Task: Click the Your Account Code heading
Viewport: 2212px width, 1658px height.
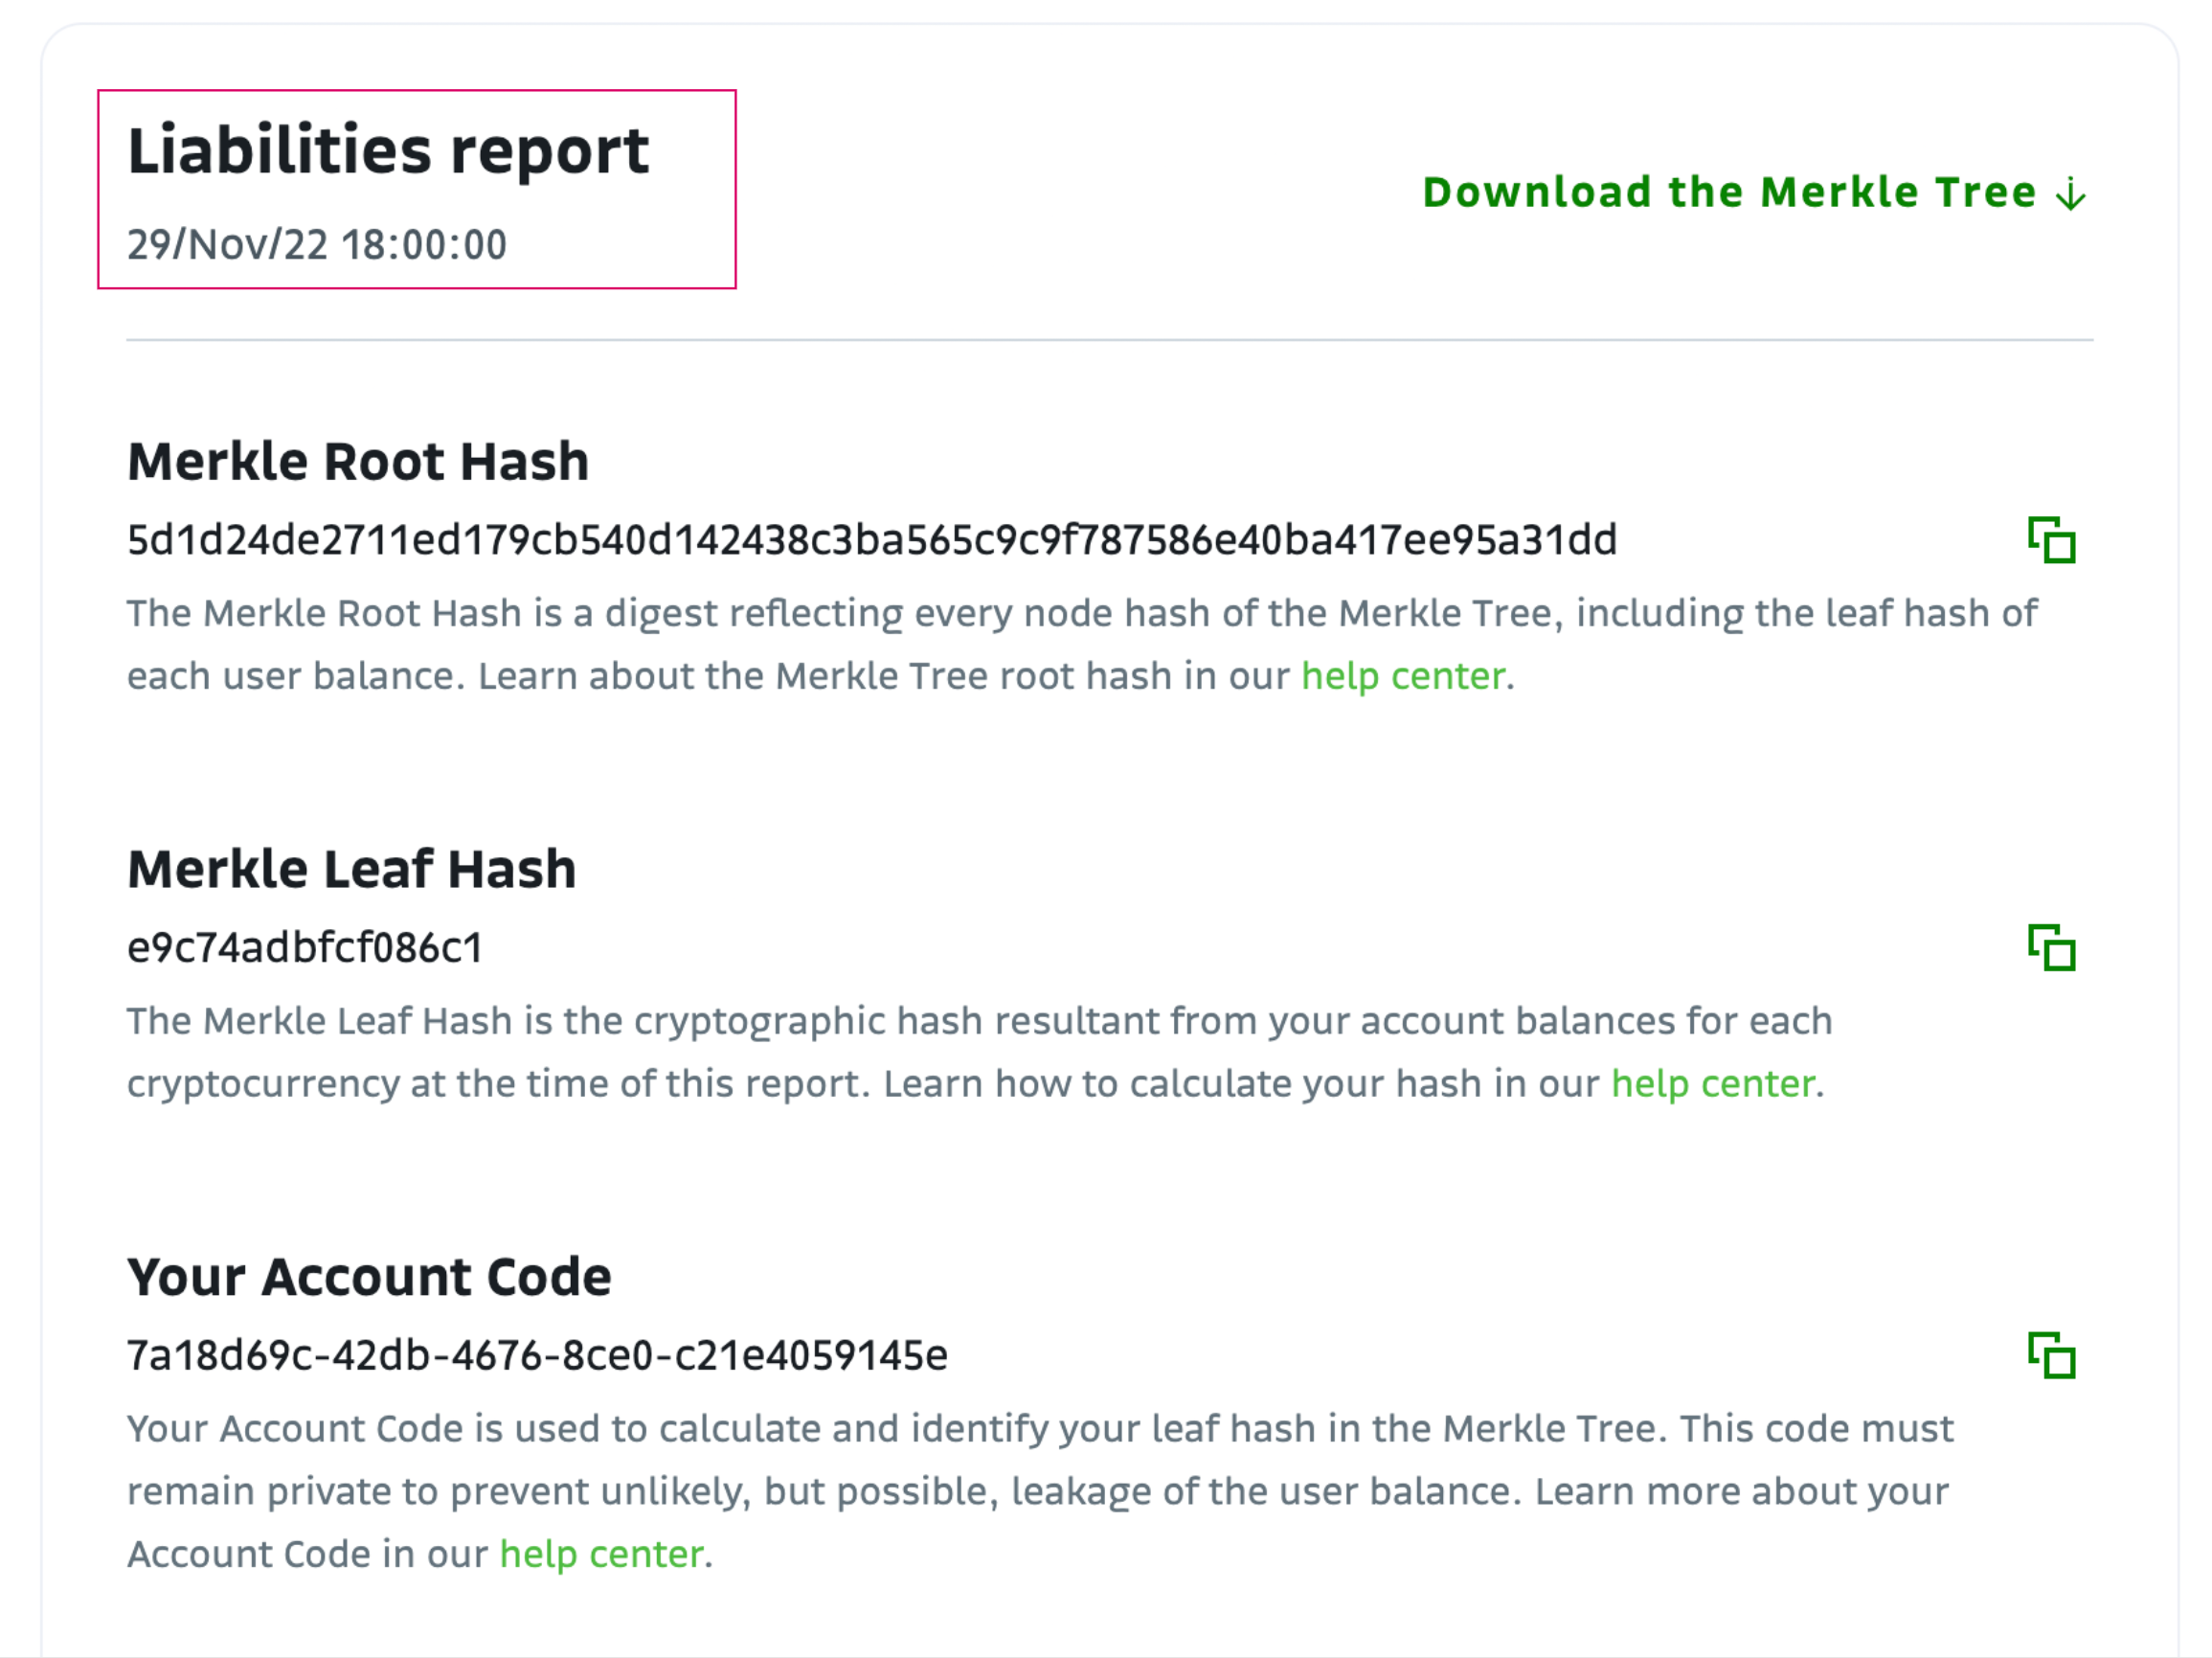Action: 369,1276
